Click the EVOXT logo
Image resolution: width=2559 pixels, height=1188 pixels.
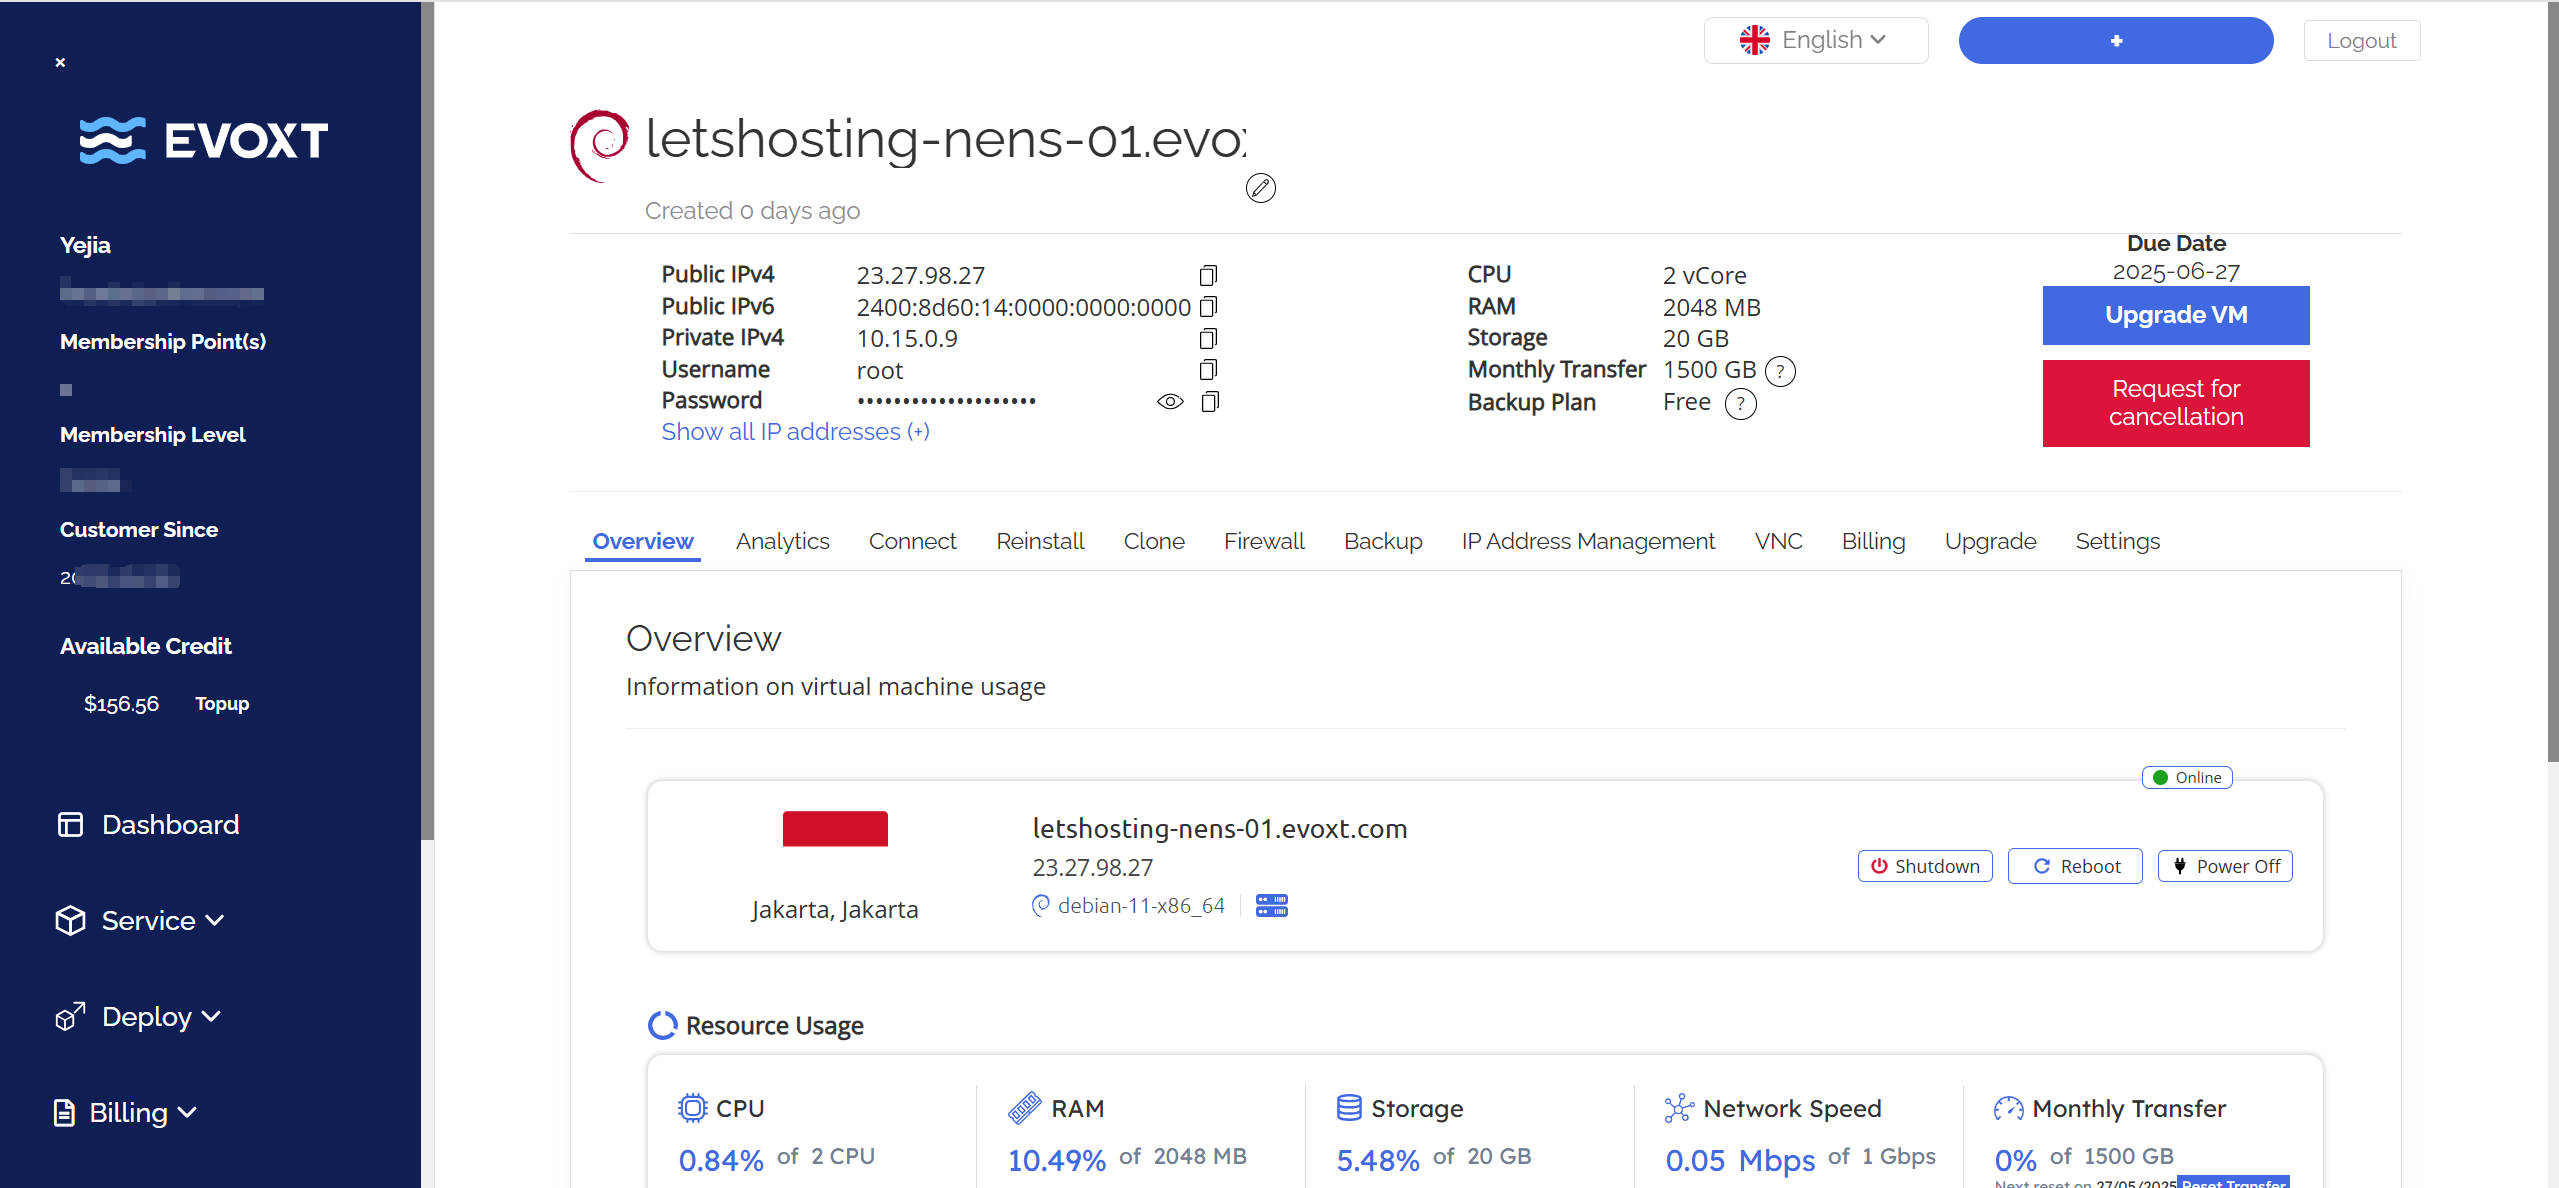click(x=204, y=140)
